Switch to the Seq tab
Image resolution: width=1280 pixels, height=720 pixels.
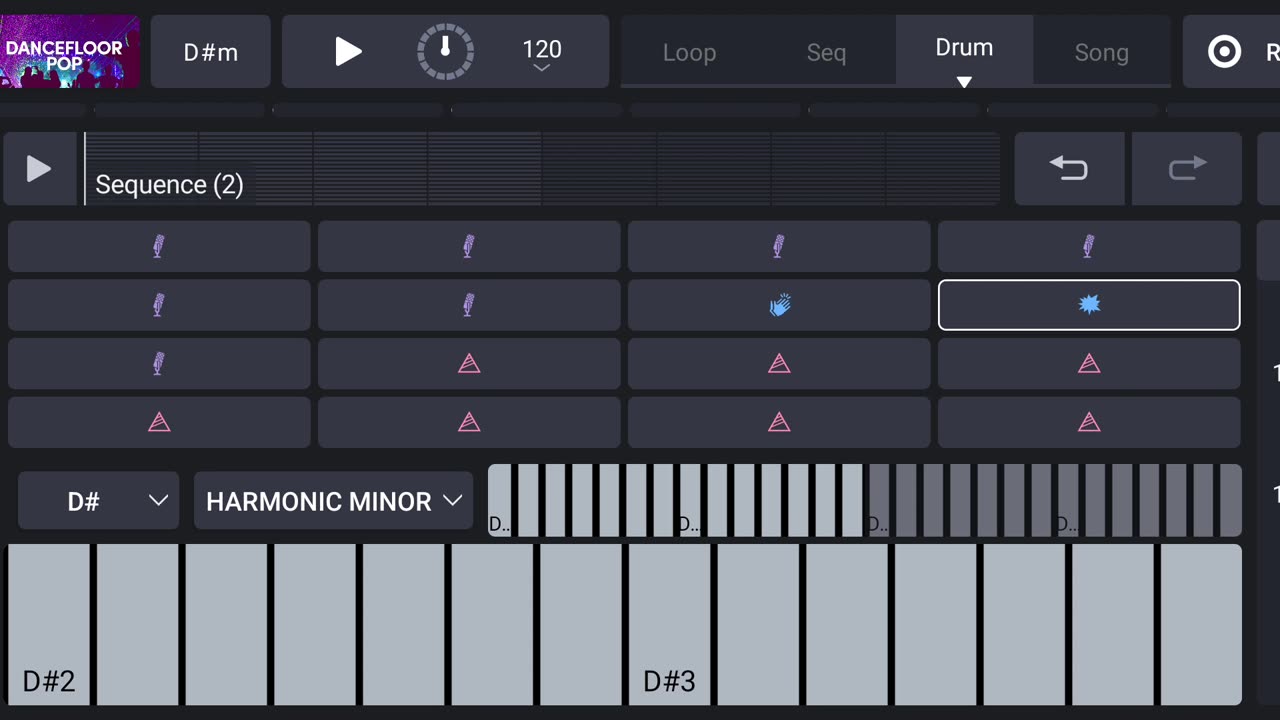[827, 52]
